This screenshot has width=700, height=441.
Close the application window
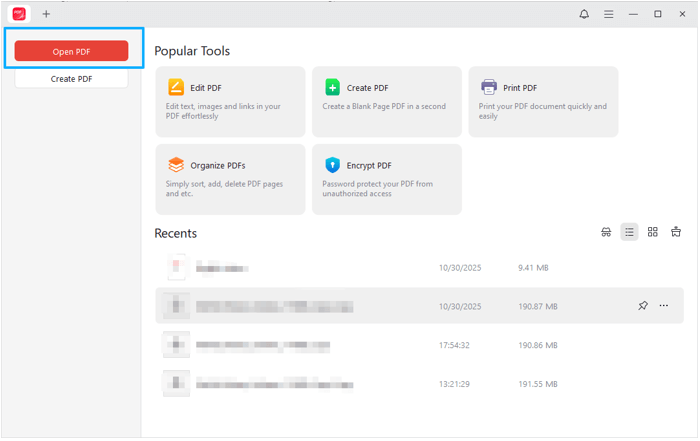pyautogui.click(x=682, y=14)
